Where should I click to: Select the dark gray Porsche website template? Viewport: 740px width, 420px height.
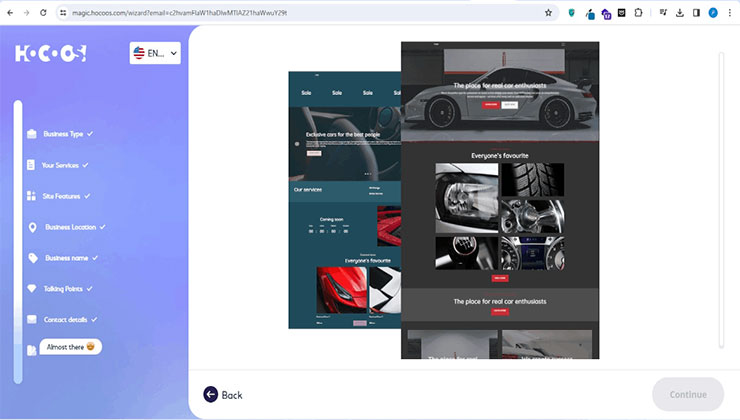(x=500, y=200)
